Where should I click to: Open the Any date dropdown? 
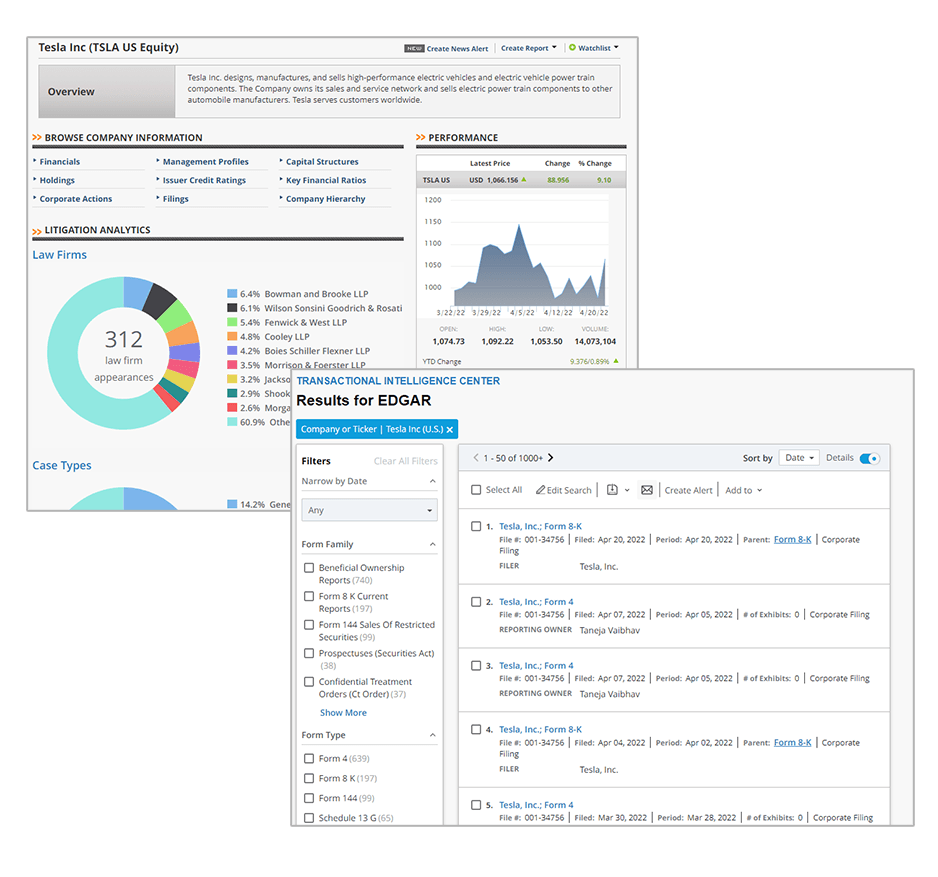click(370, 510)
